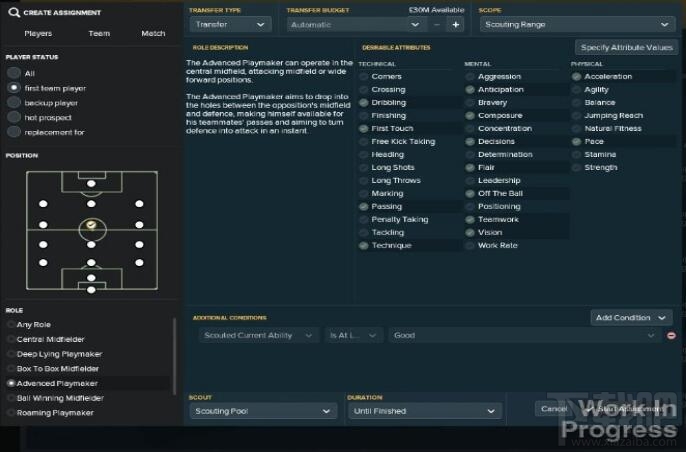Image resolution: width=686 pixels, height=452 pixels.
Task: Open the Is At Least comparison dropdown
Action: [353, 336]
